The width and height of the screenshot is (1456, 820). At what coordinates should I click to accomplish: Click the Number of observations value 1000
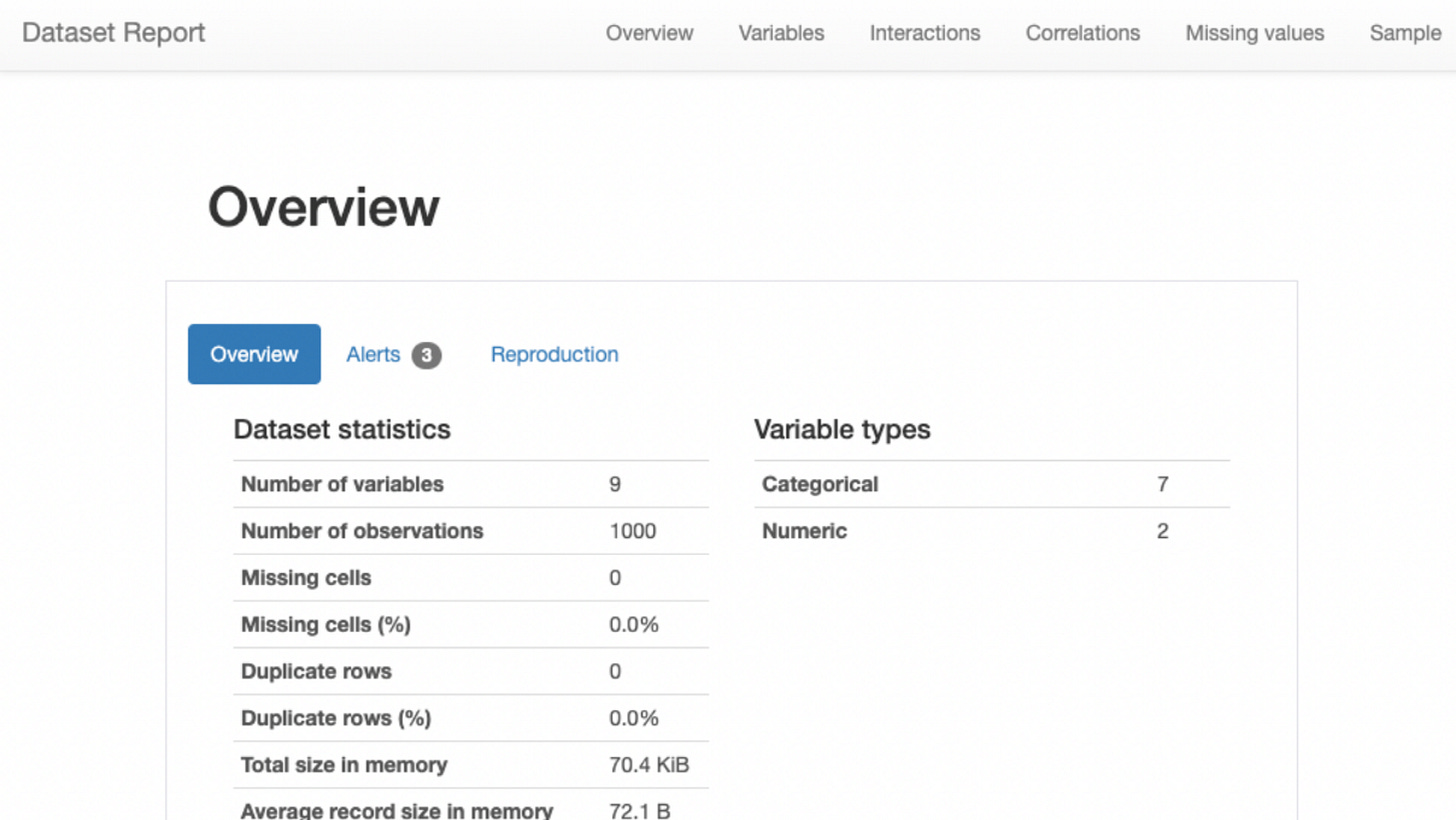coord(632,531)
